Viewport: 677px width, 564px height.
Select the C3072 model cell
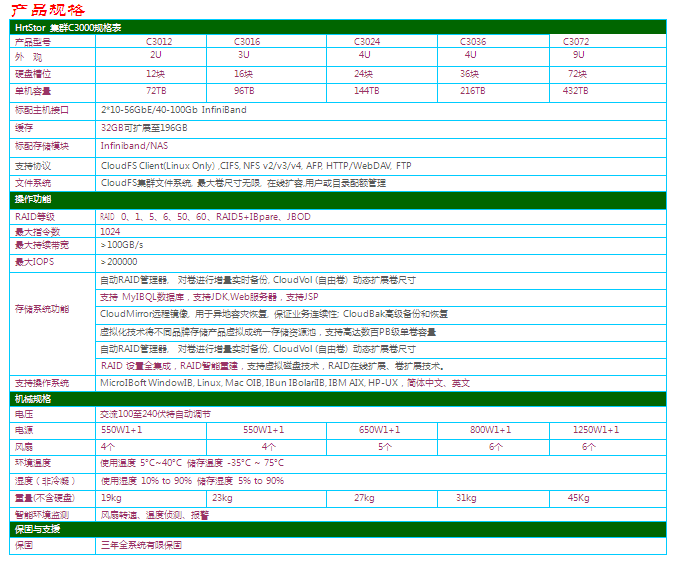tap(576, 42)
